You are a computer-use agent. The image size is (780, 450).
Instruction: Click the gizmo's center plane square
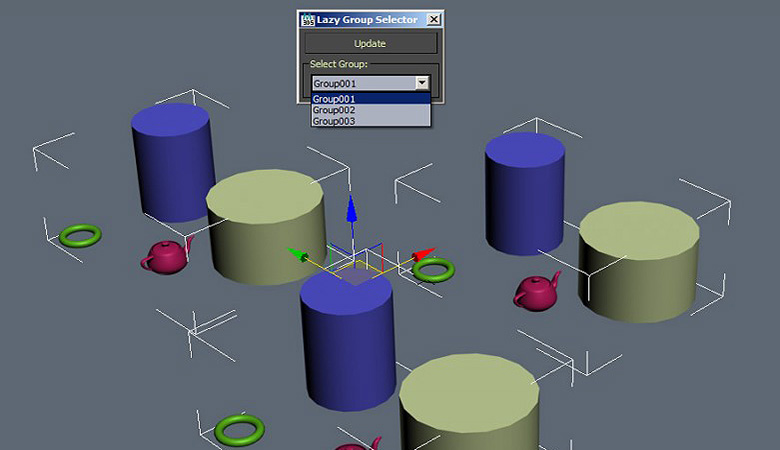click(356, 276)
